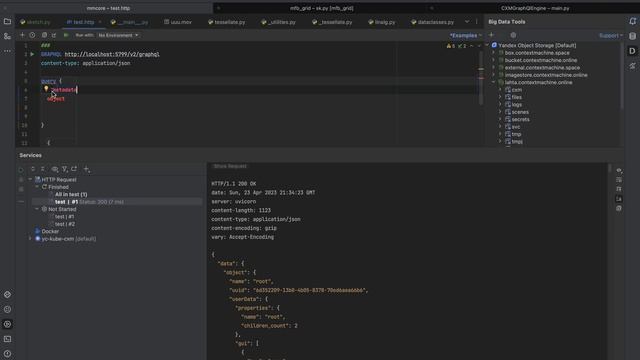The height and width of the screenshot is (360, 640).
Task: Expand the scenes folder in storage tree
Action: coord(500,112)
